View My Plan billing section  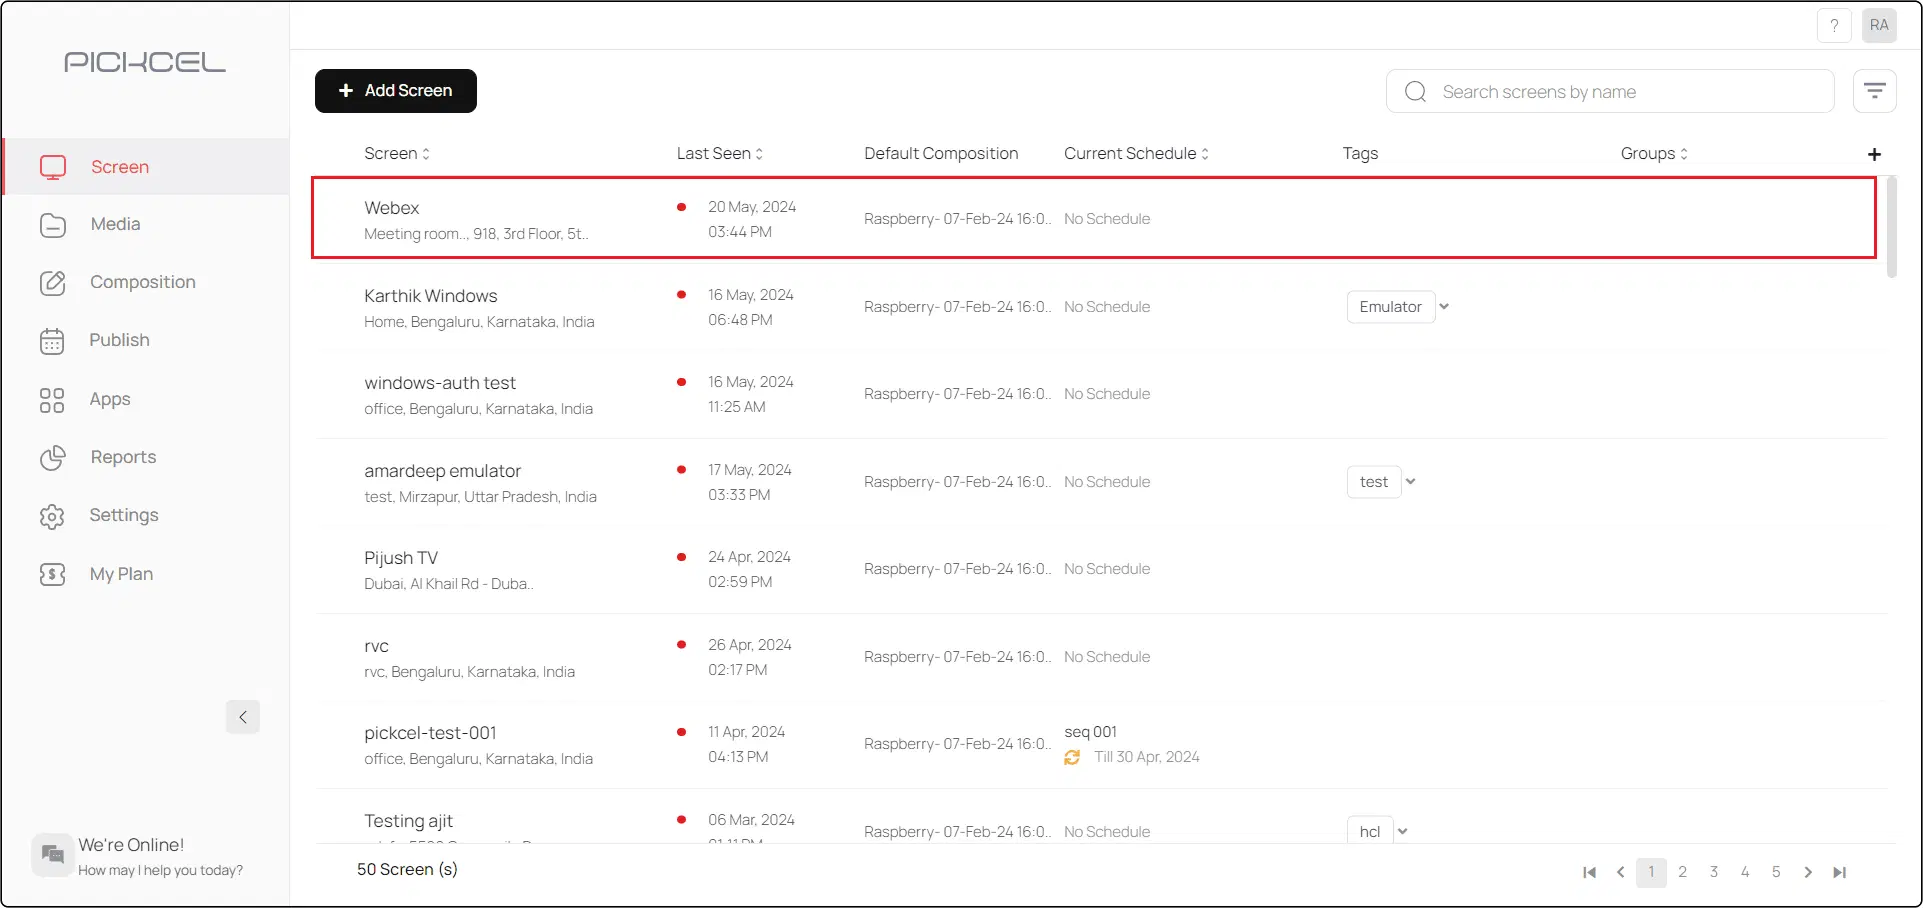pos(121,573)
